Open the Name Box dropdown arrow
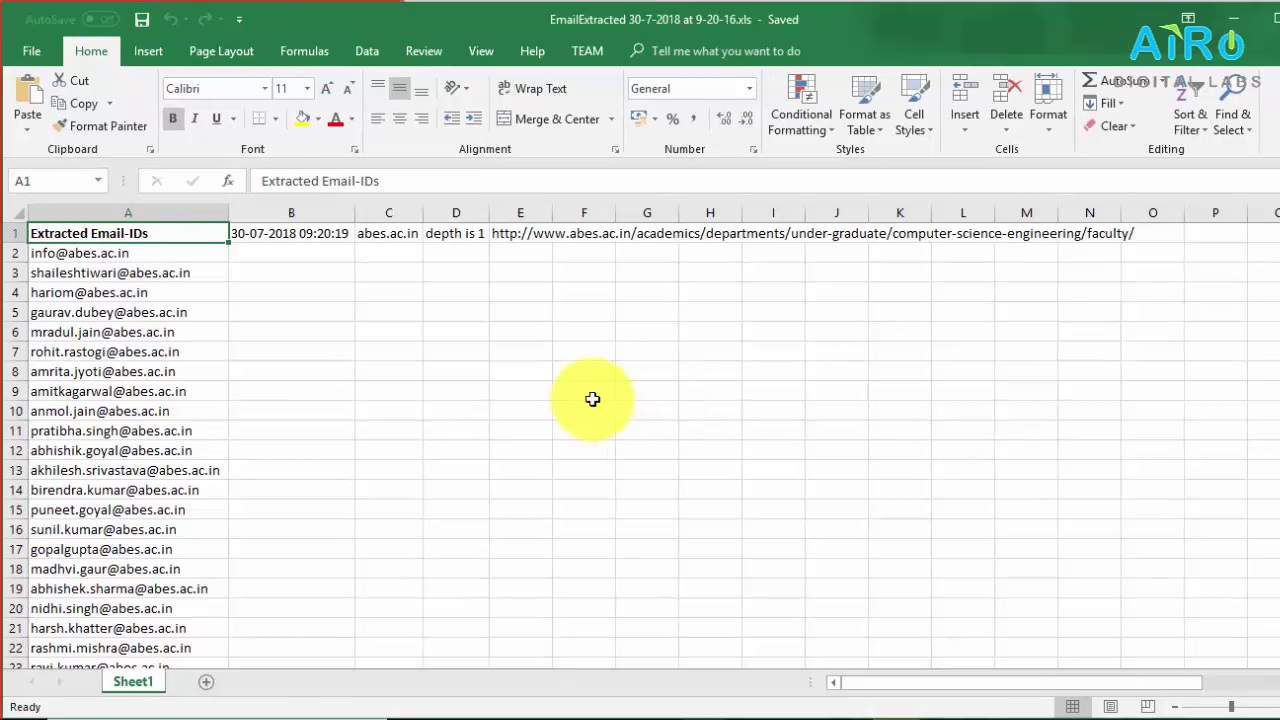1280x720 pixels. coord(98,181)
